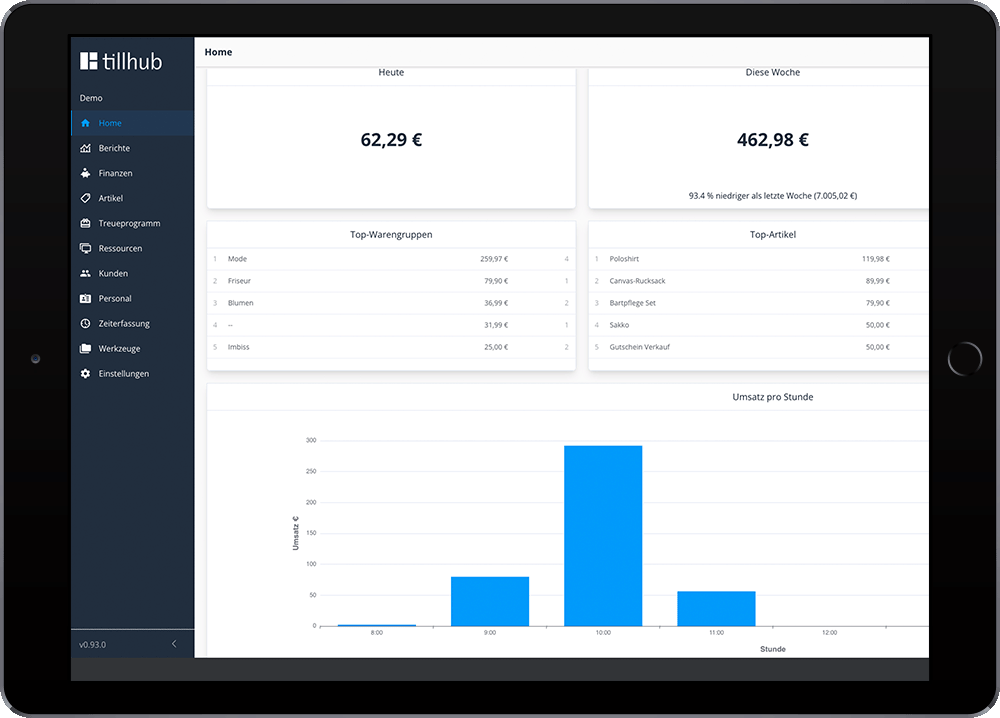Click weekly revenue 462,98 €

point(772,140)
